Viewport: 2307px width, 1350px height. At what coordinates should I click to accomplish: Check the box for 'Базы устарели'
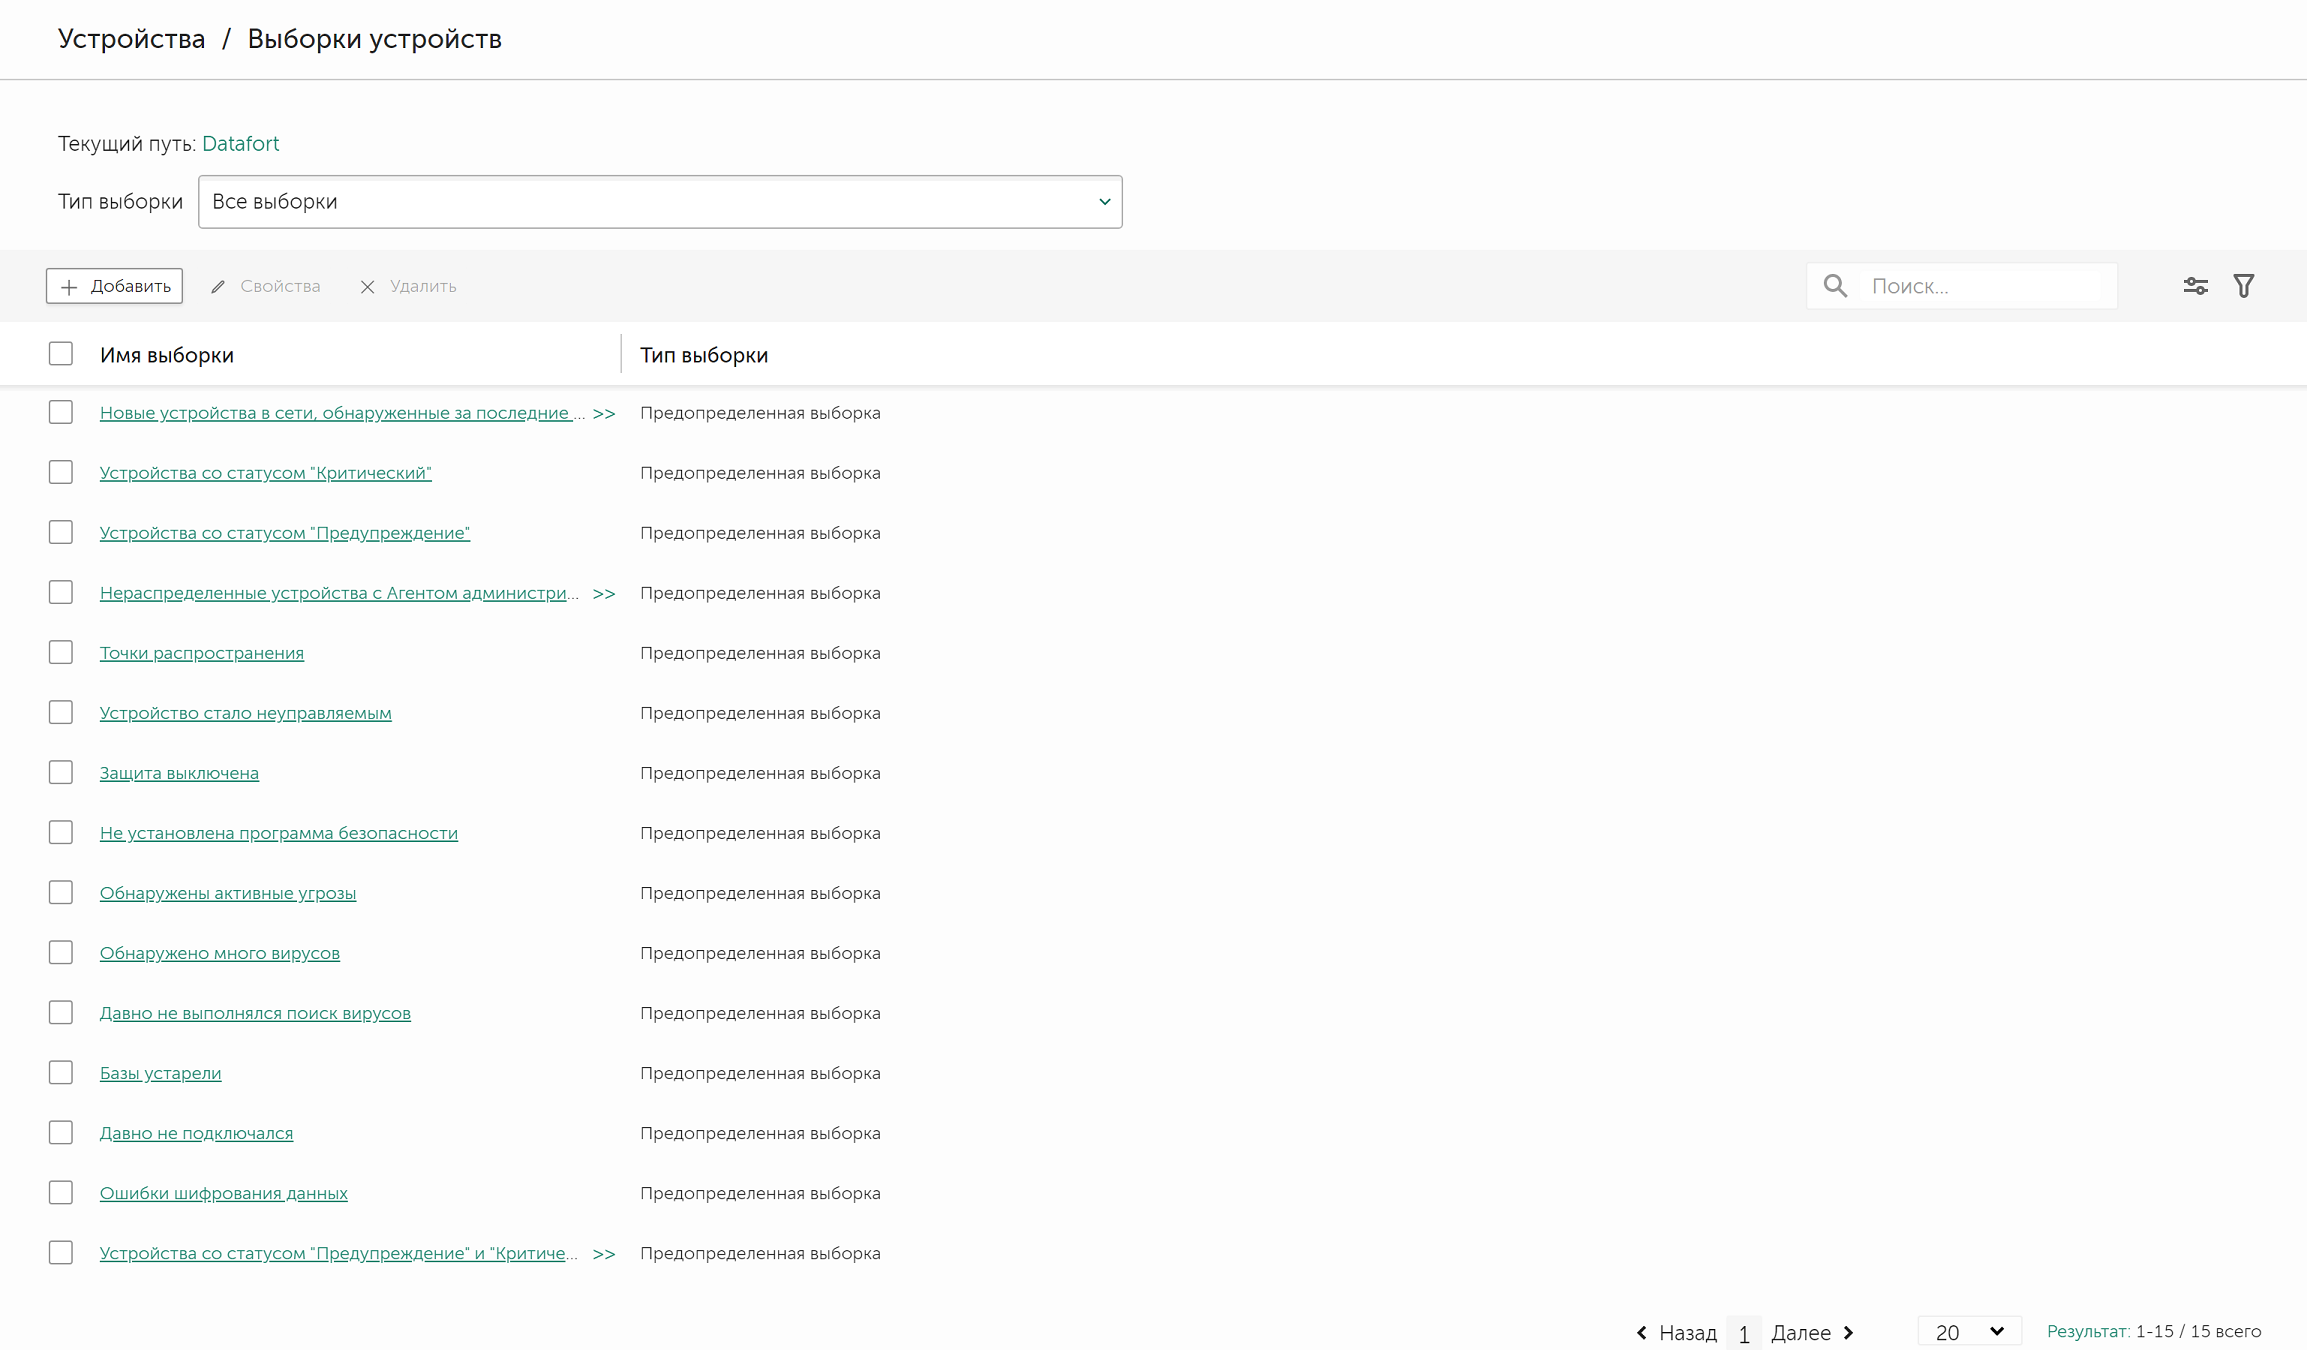pyautogui.click(x=61, y=1072)
